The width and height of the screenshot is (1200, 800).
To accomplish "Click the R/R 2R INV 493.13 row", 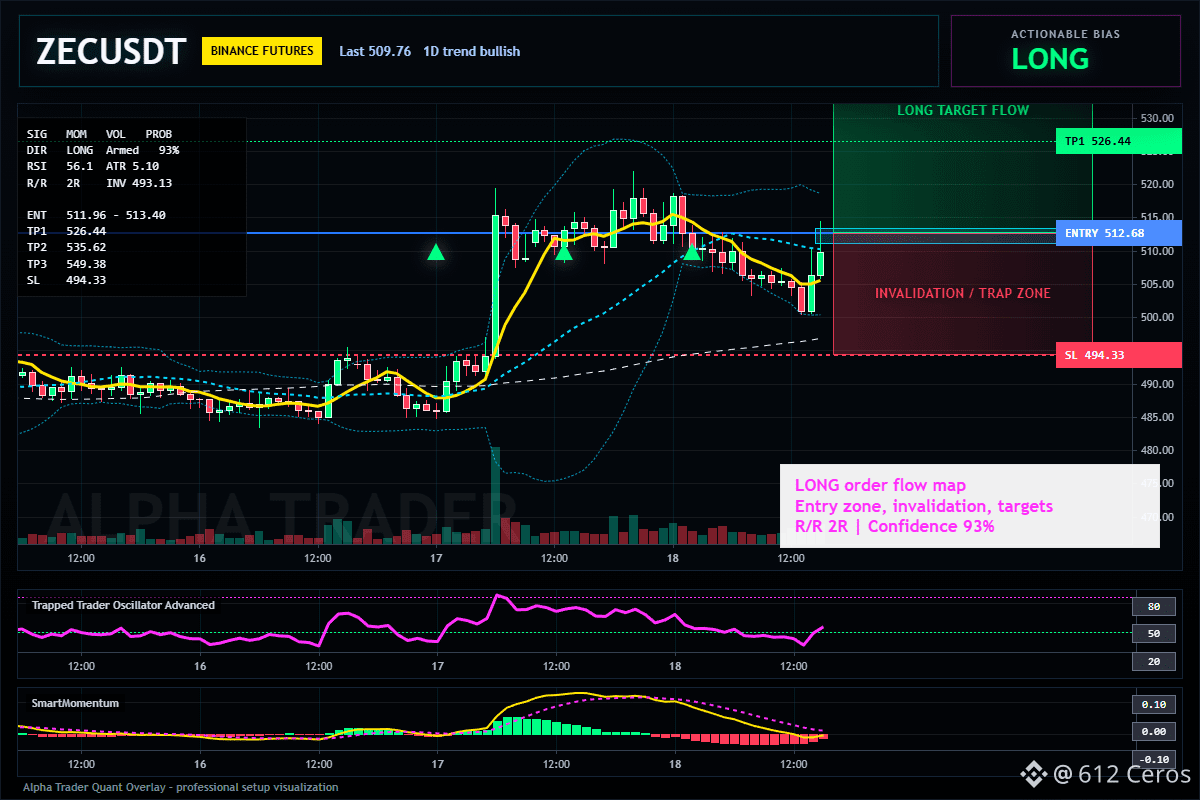I will point(99,182).
